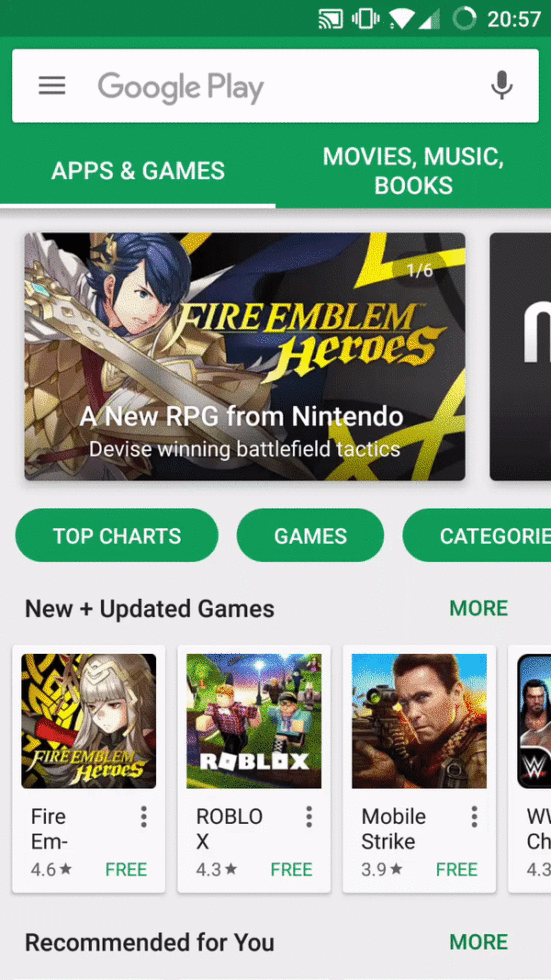
Task: Open the Fire Emblem Heroes app icon
Action: click(x=89, y=721)
